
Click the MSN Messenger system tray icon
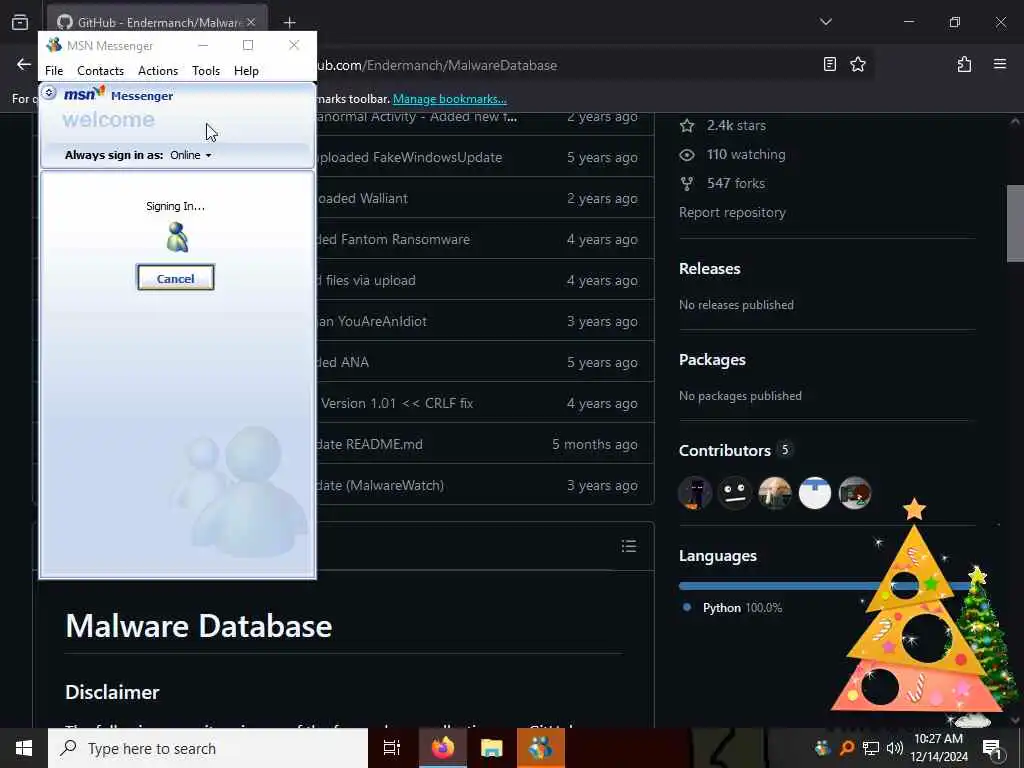[822, 748]
